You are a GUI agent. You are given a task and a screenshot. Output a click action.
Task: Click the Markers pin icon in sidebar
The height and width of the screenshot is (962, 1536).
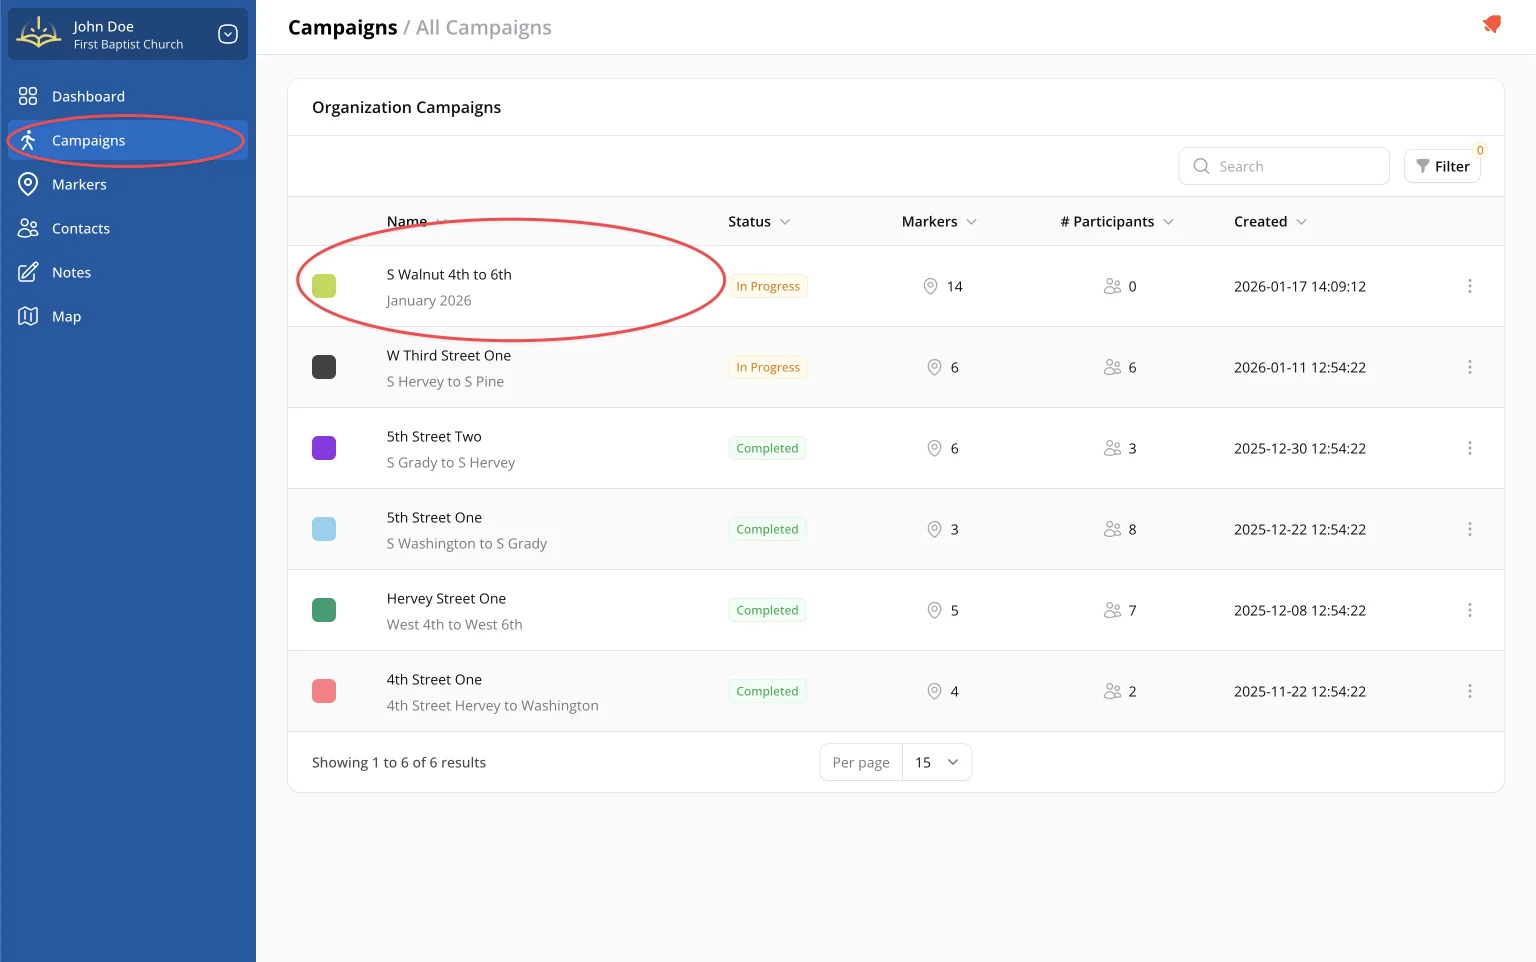click(28, 184)
